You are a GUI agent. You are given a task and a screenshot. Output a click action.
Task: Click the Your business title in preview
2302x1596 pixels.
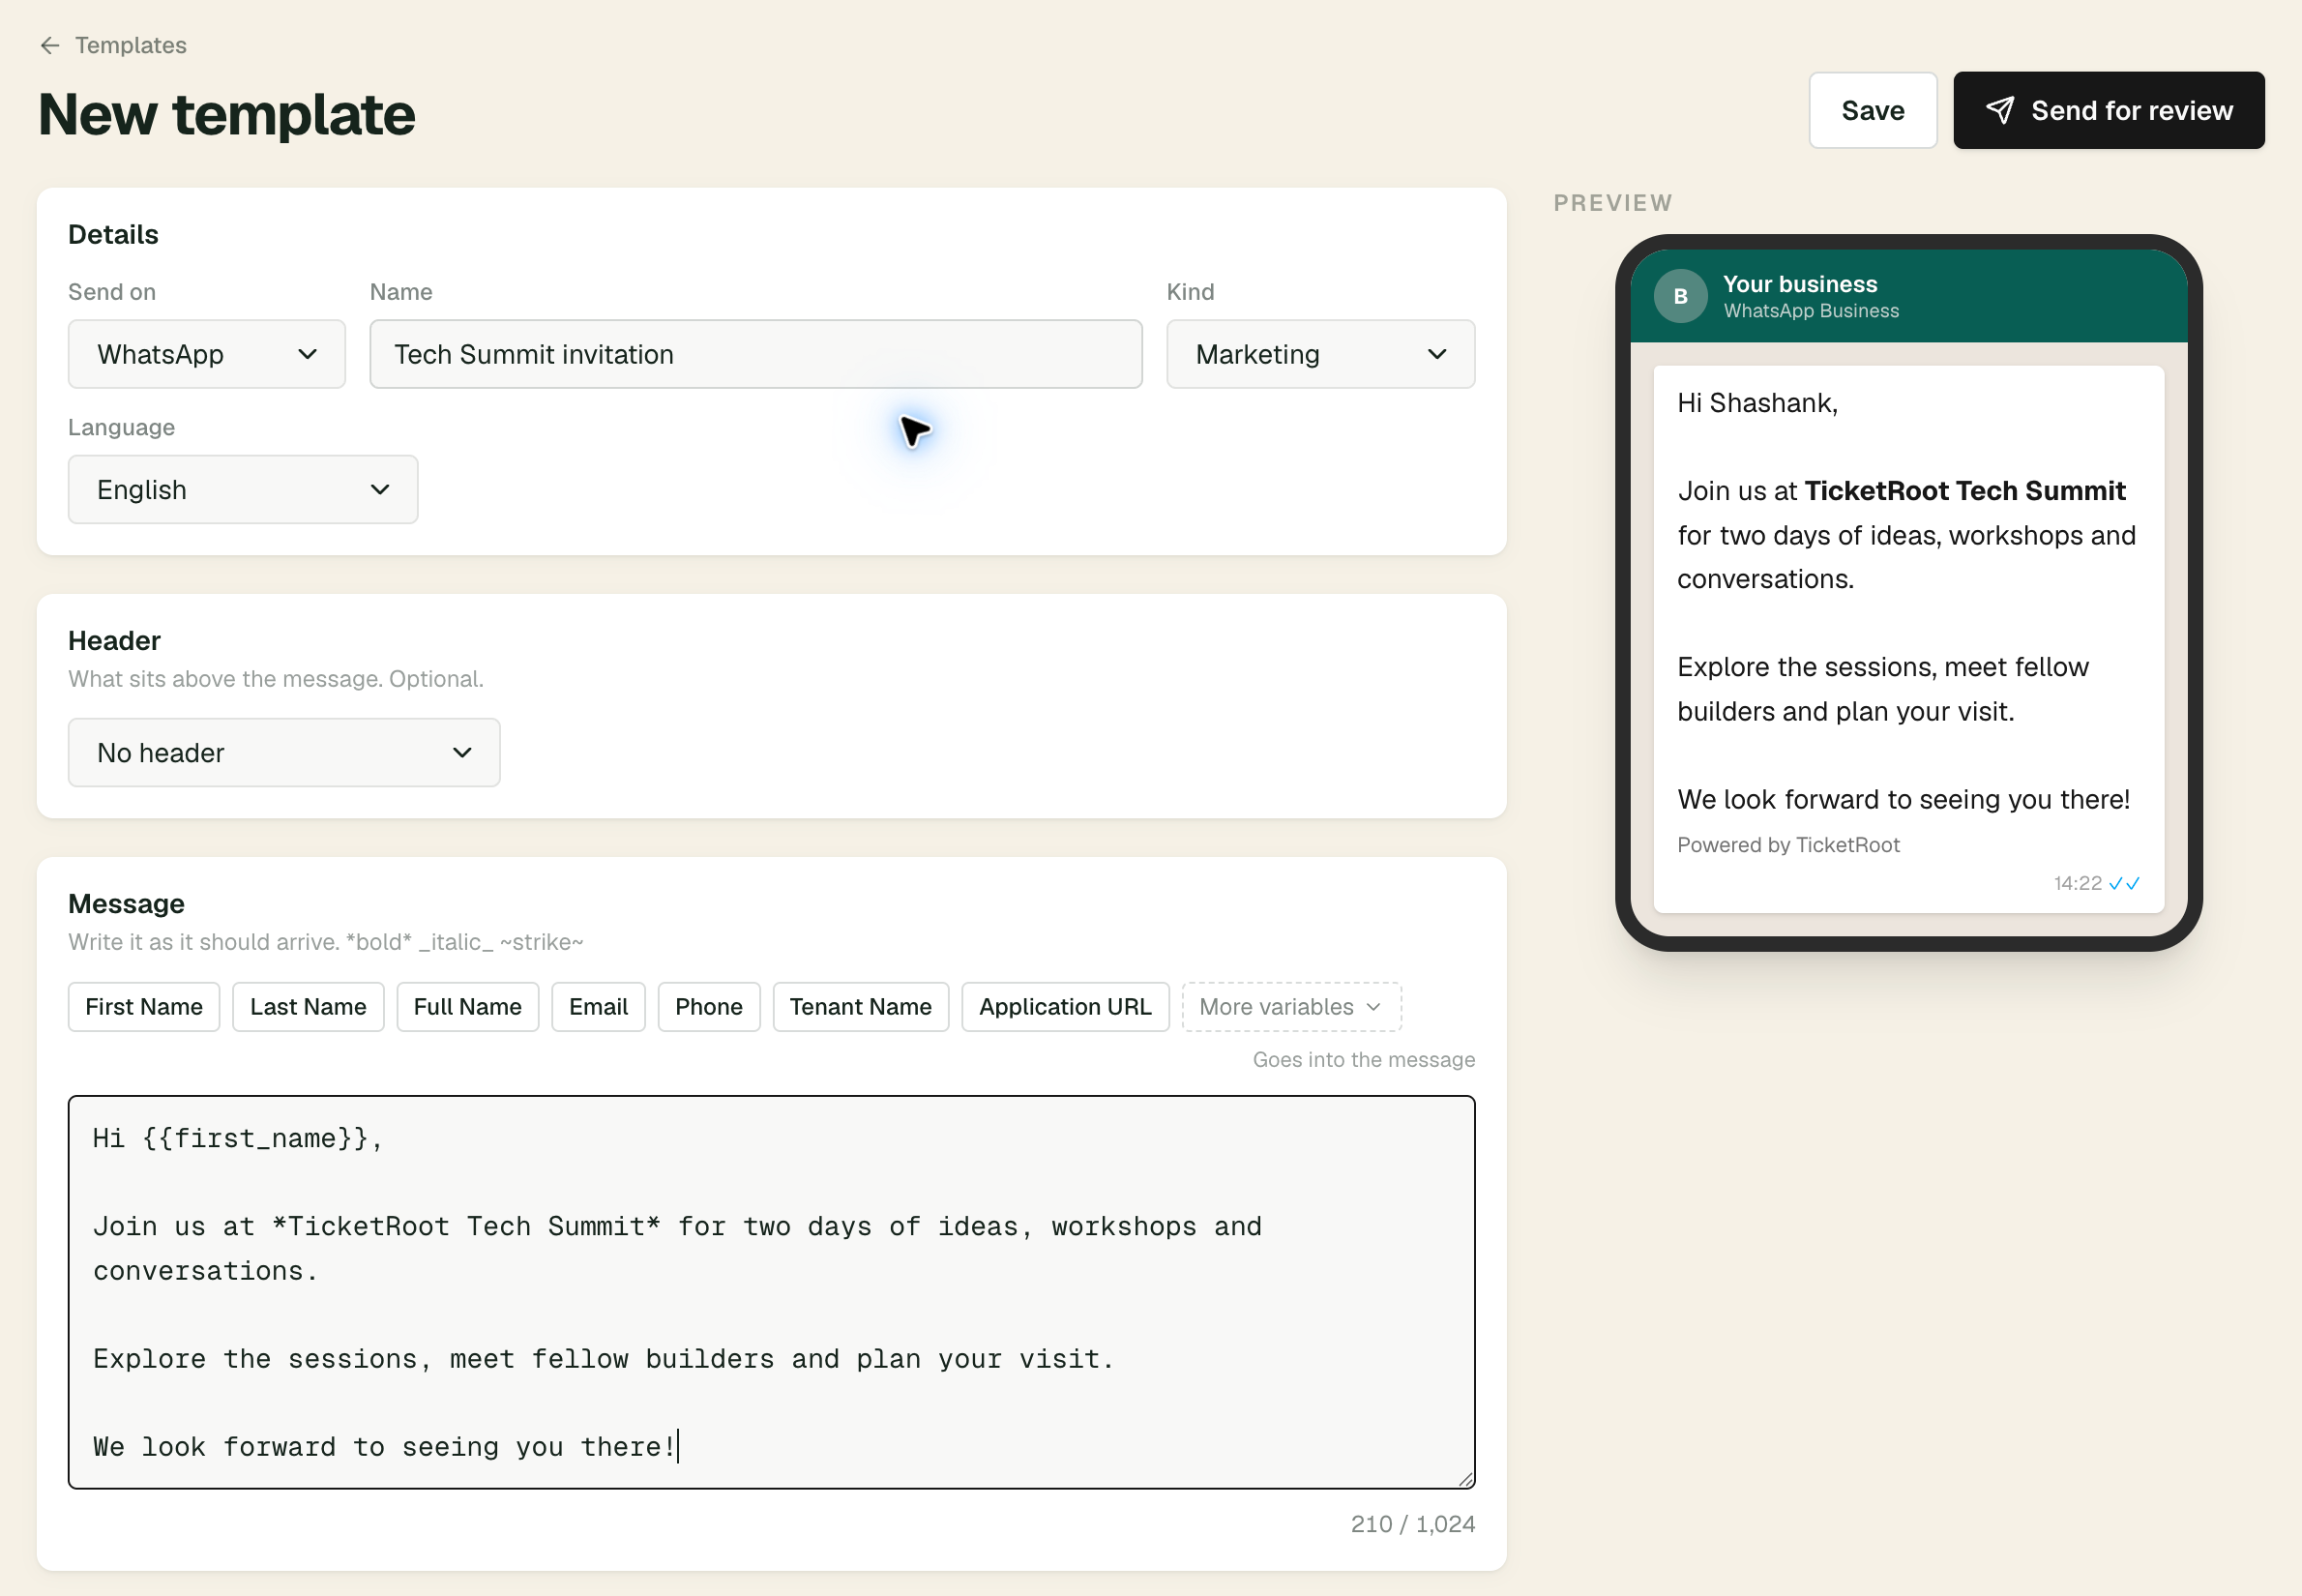1800,284
